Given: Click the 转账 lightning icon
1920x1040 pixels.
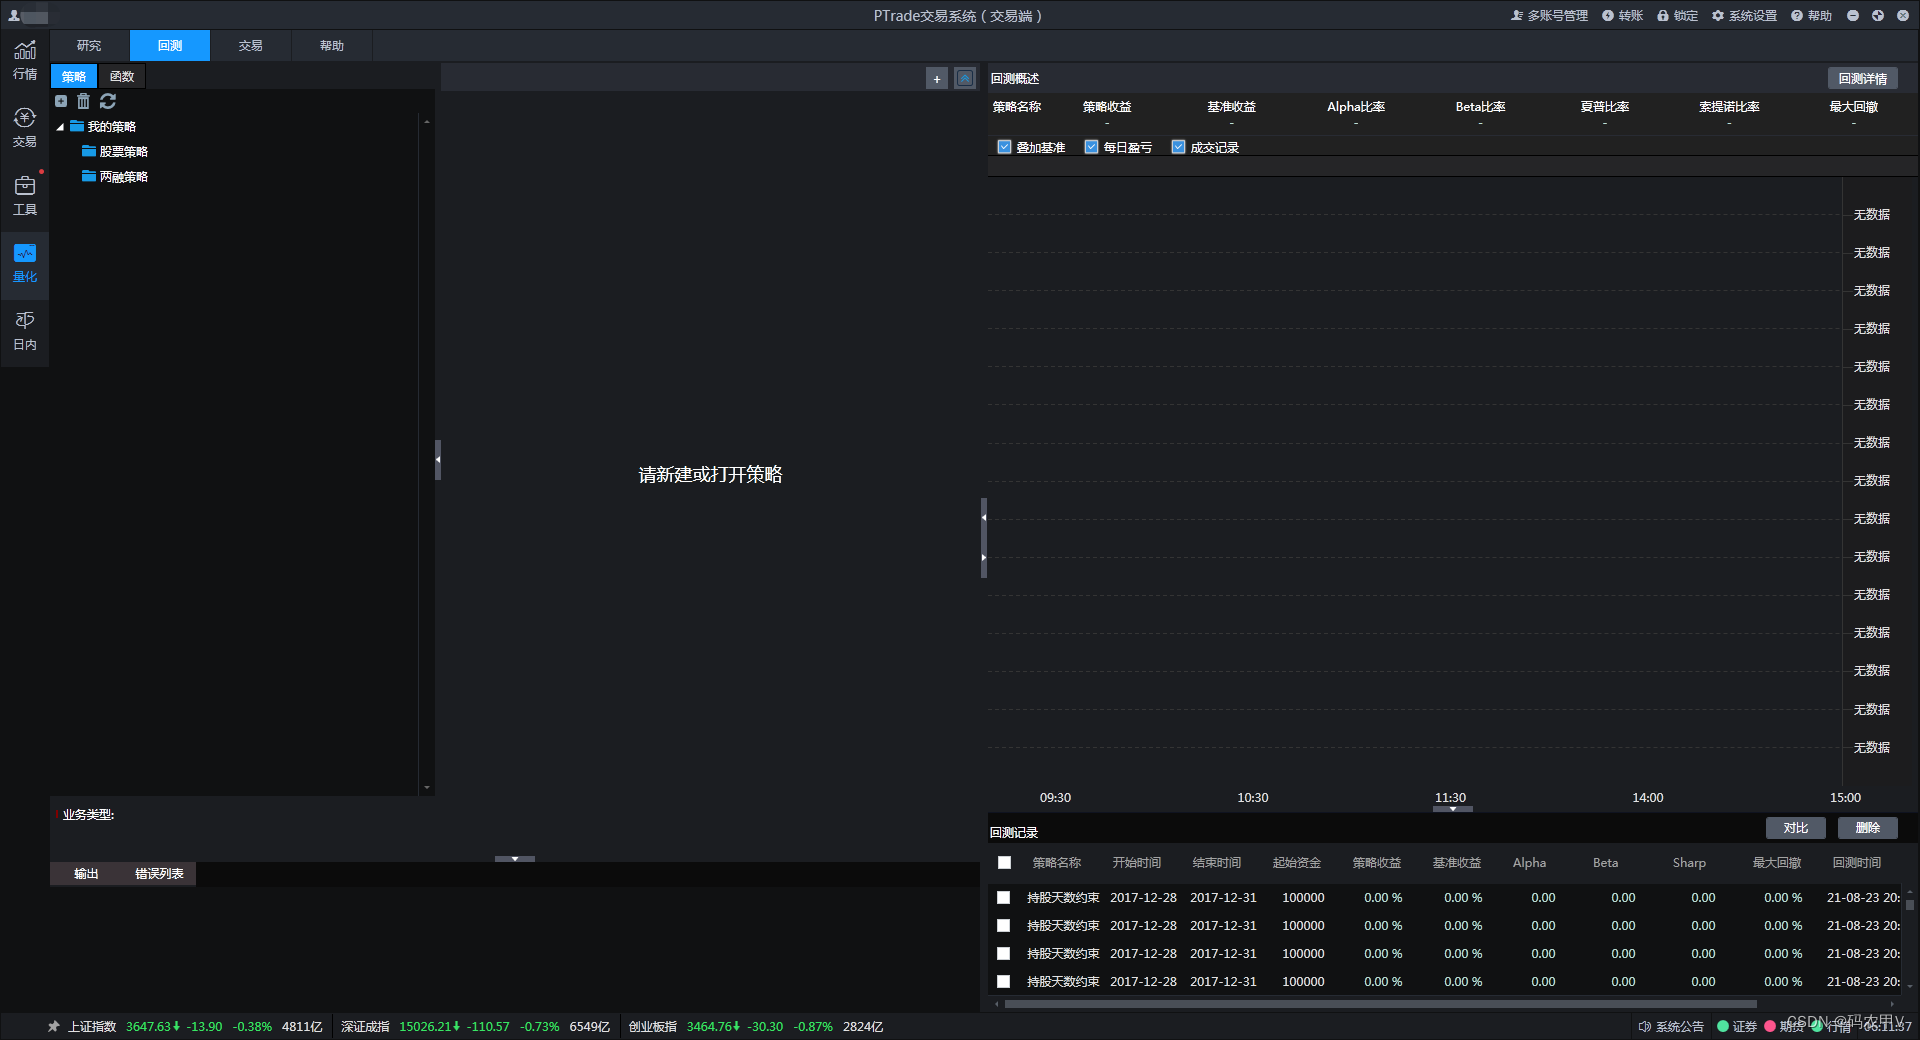Looking at the screenshot, I should coord(1608,16).
